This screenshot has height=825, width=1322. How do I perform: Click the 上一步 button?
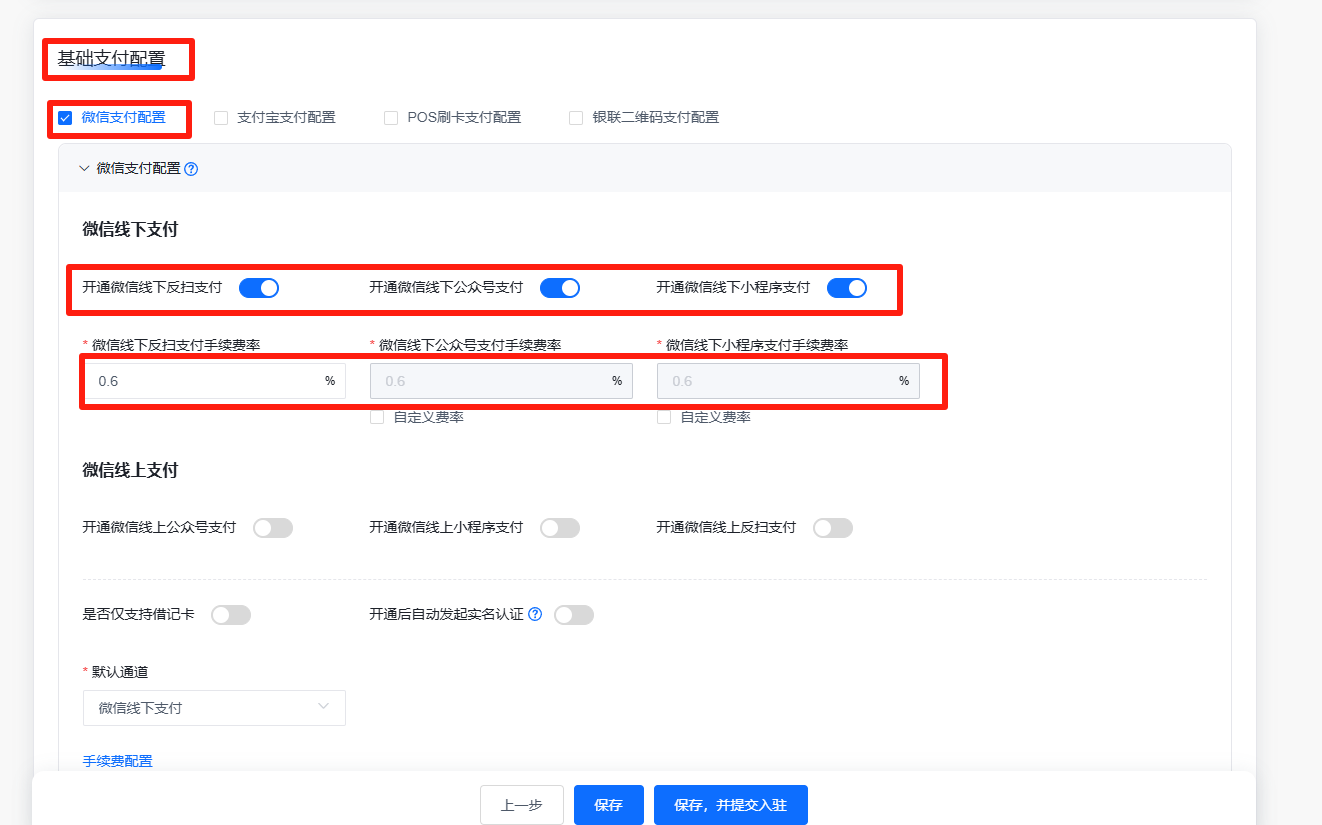coord(522,805)
